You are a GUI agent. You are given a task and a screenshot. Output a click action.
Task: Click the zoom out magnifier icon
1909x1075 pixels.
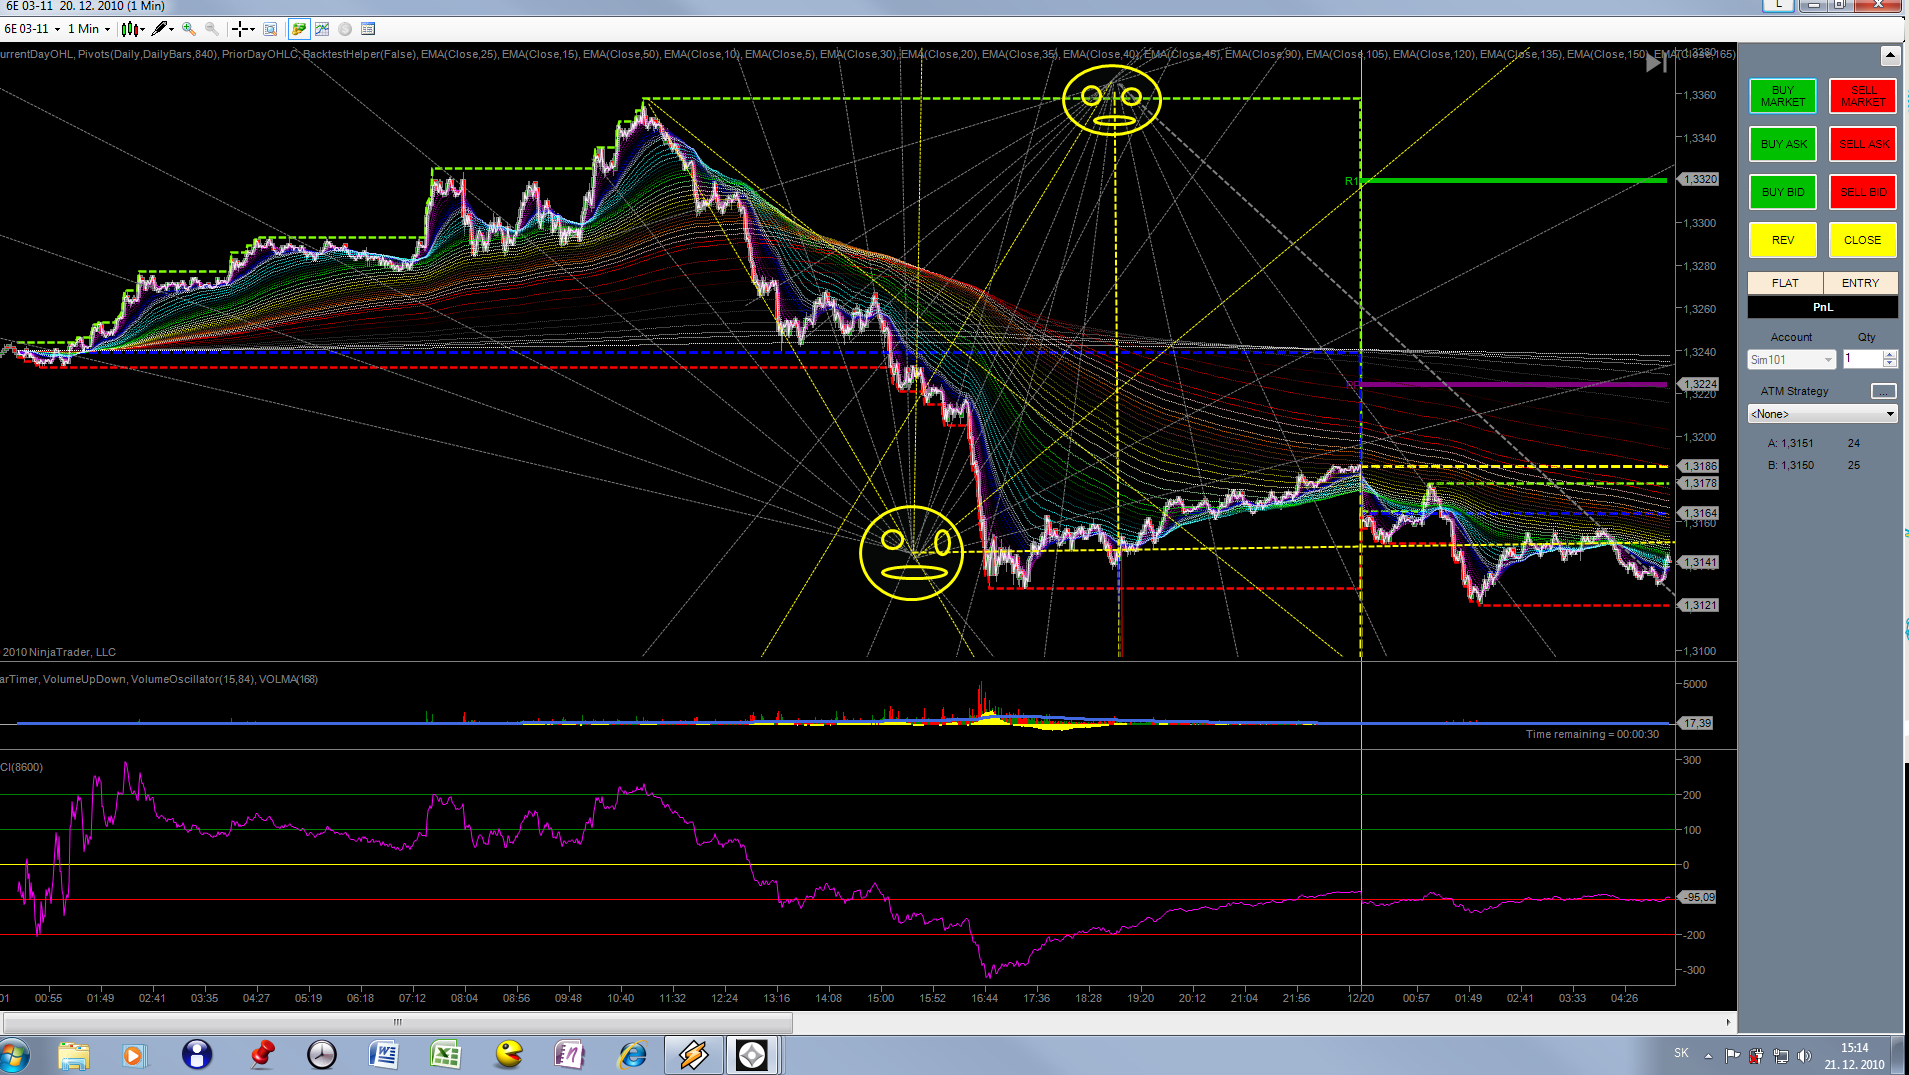click(x=212, y=29)
